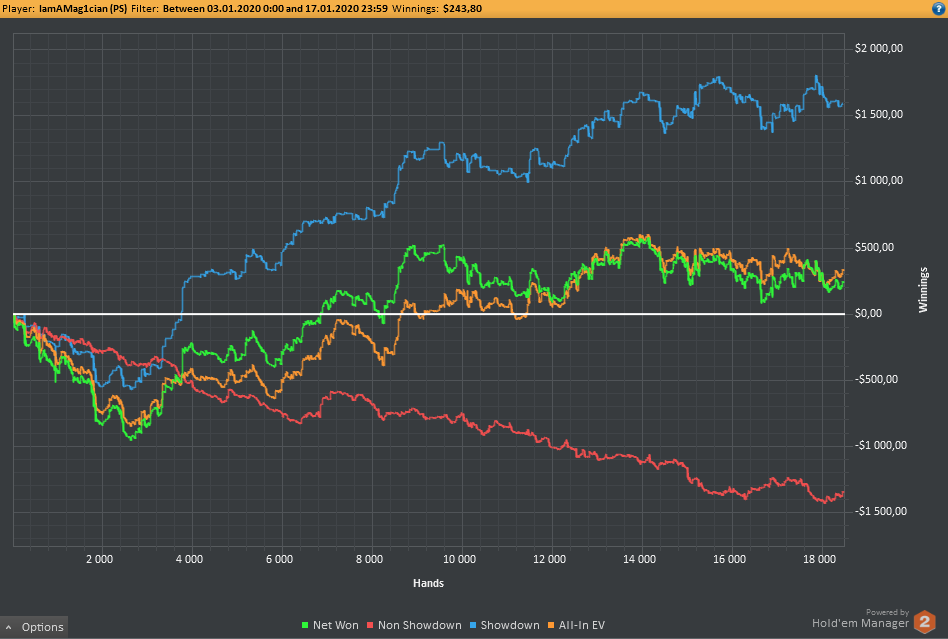Click the 18 000 hands axis label
Image resolution: width=948 pixels, height=639 pixels.
click(820, 559)
